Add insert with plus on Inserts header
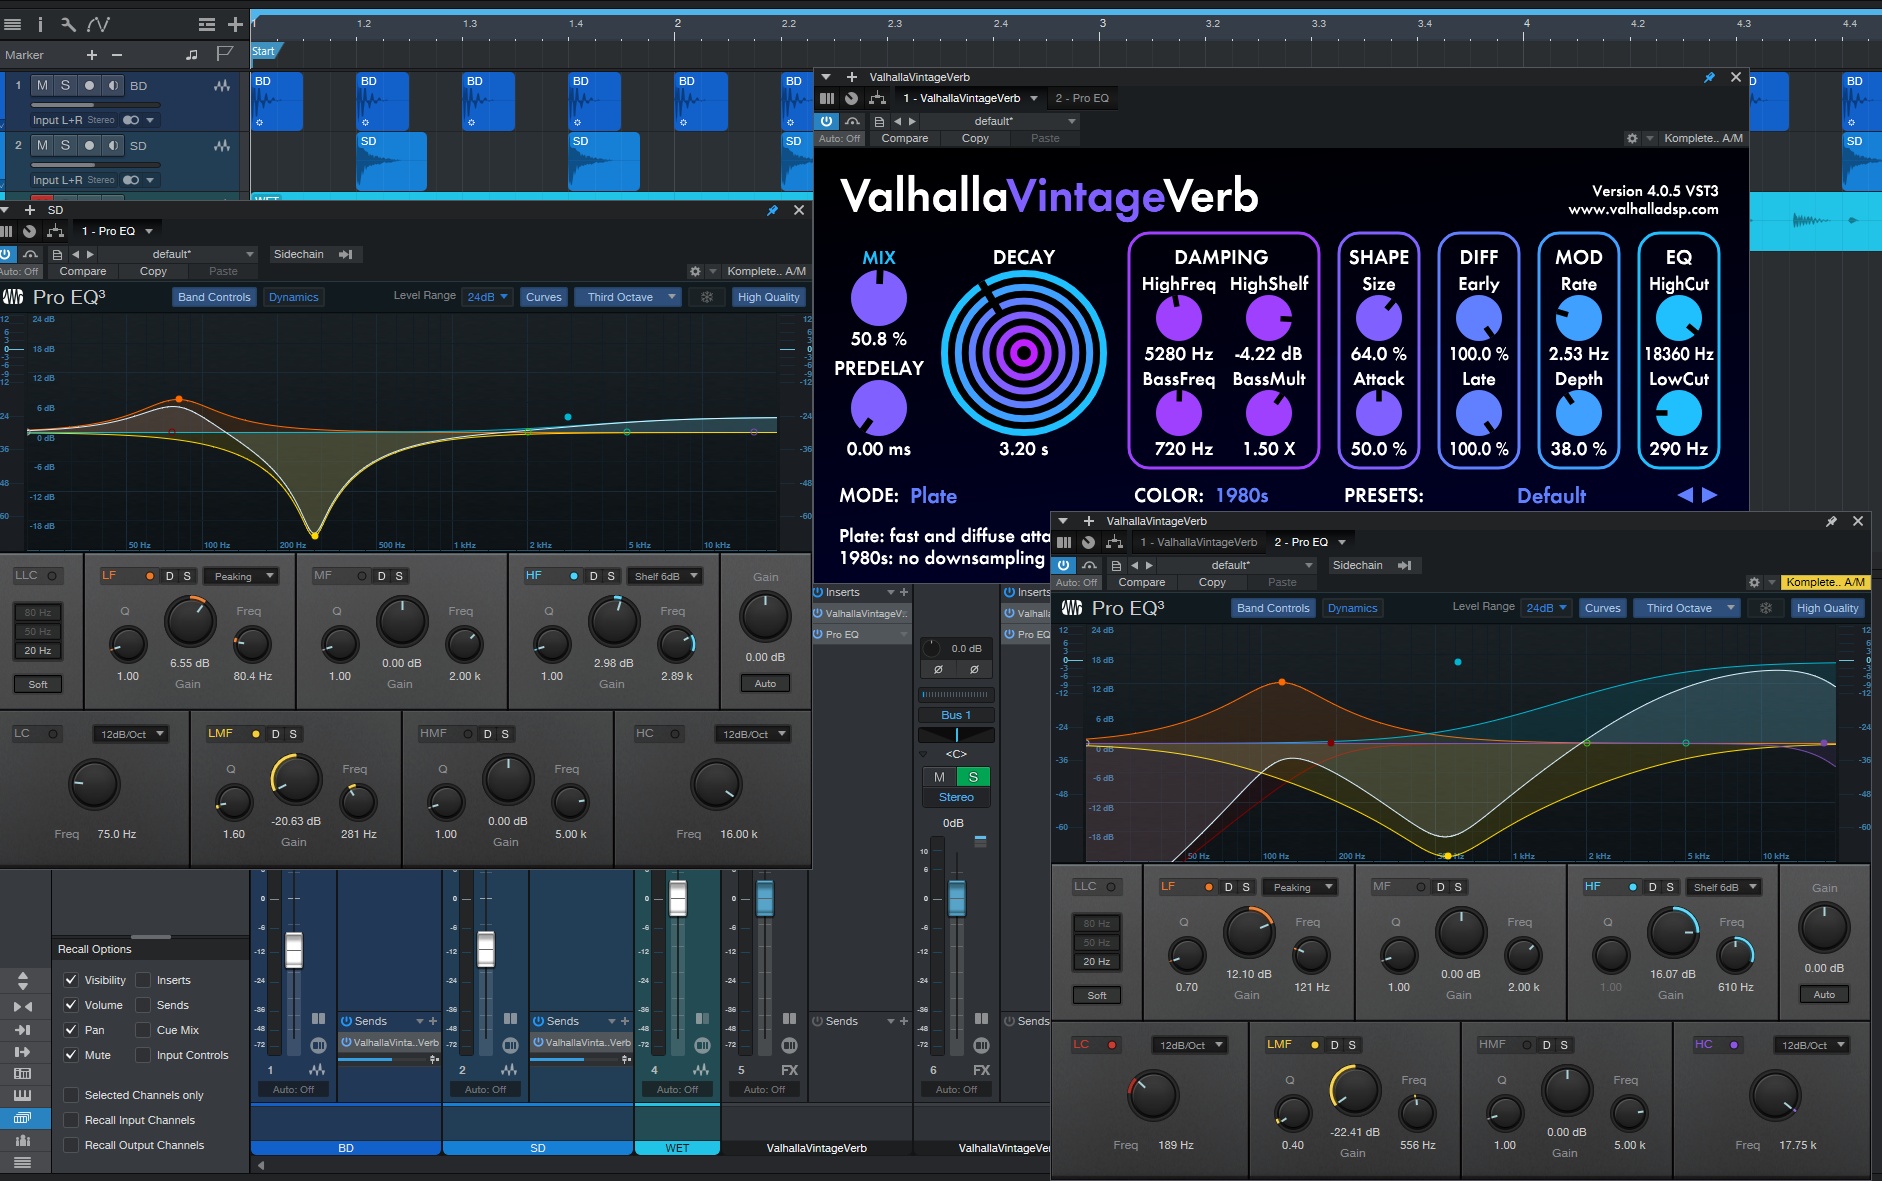The height and width of the screenshot is (1181, 1882). [904, 592]
